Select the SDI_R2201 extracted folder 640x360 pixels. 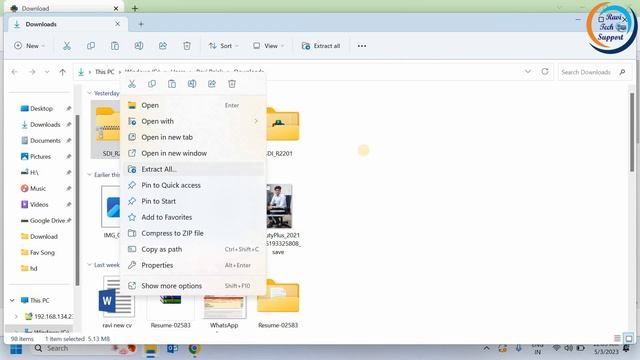click(x=281, y=131)
